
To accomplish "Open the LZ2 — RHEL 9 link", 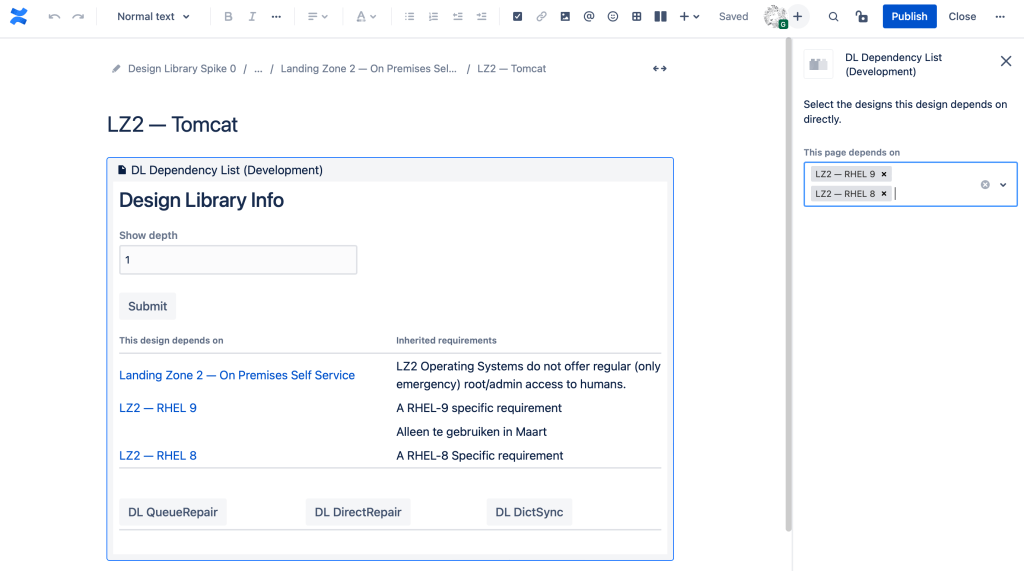I will point(158,408).
